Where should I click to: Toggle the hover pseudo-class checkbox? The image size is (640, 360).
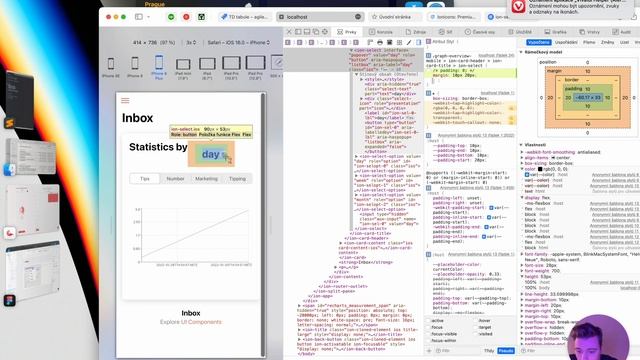pos(476,321)
